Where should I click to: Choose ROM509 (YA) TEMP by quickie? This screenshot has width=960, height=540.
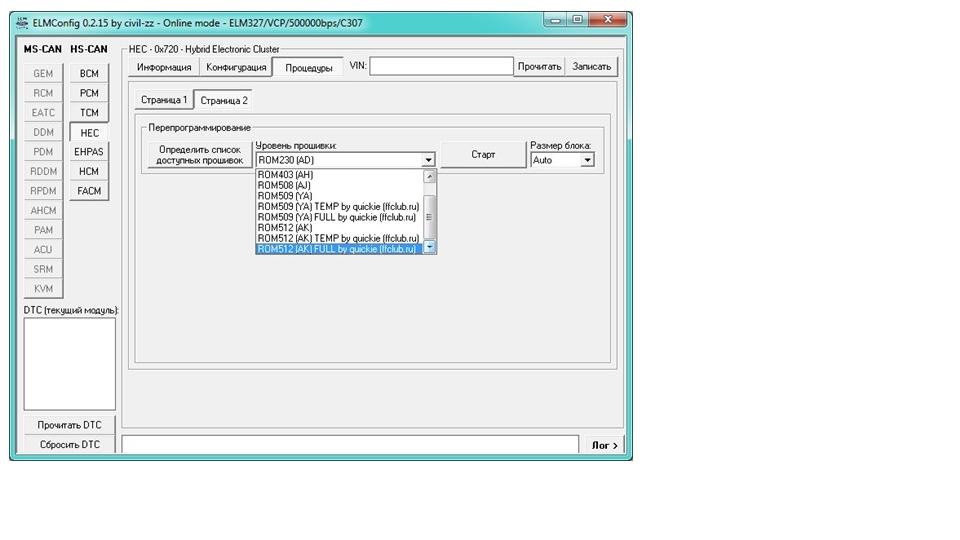click(x=339, y=207)
